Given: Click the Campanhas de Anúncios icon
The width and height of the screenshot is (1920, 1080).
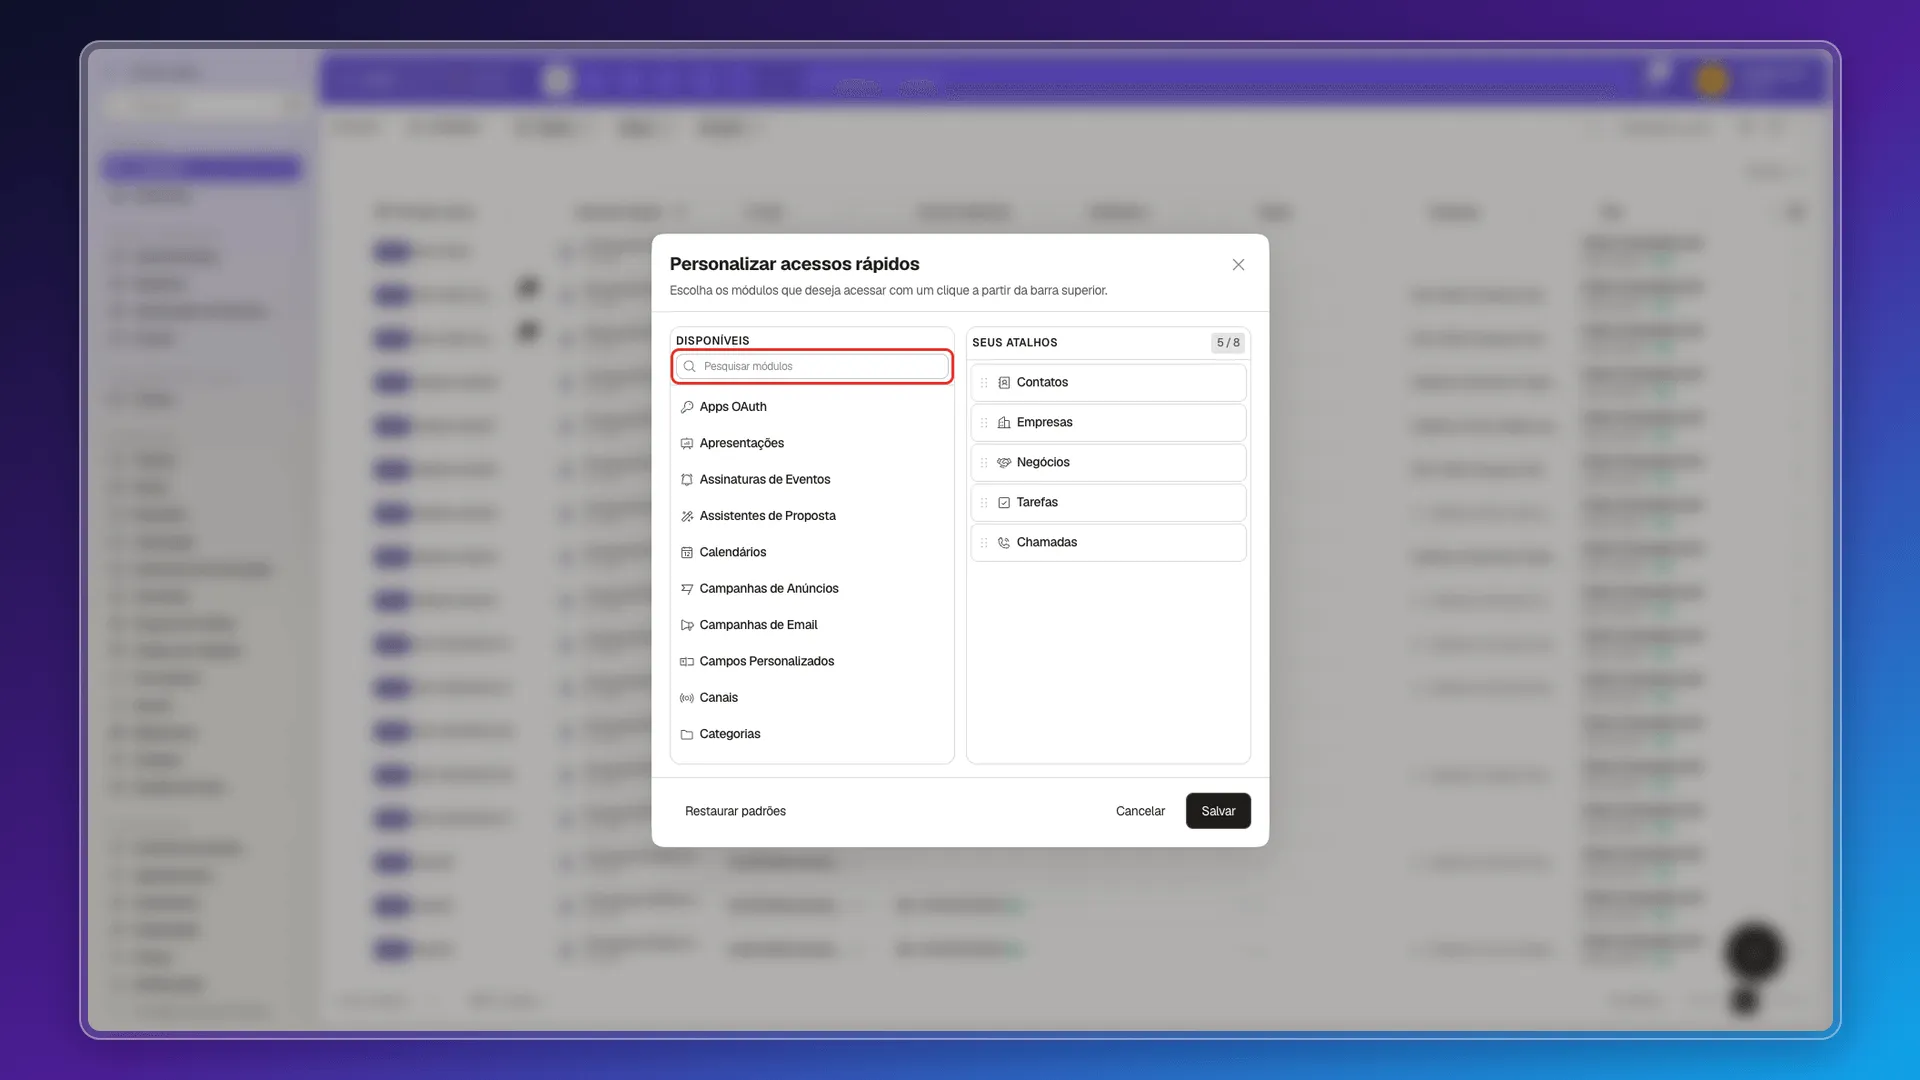Looking at the screenshot, I should pyautogui.click(x=687, y=589).
